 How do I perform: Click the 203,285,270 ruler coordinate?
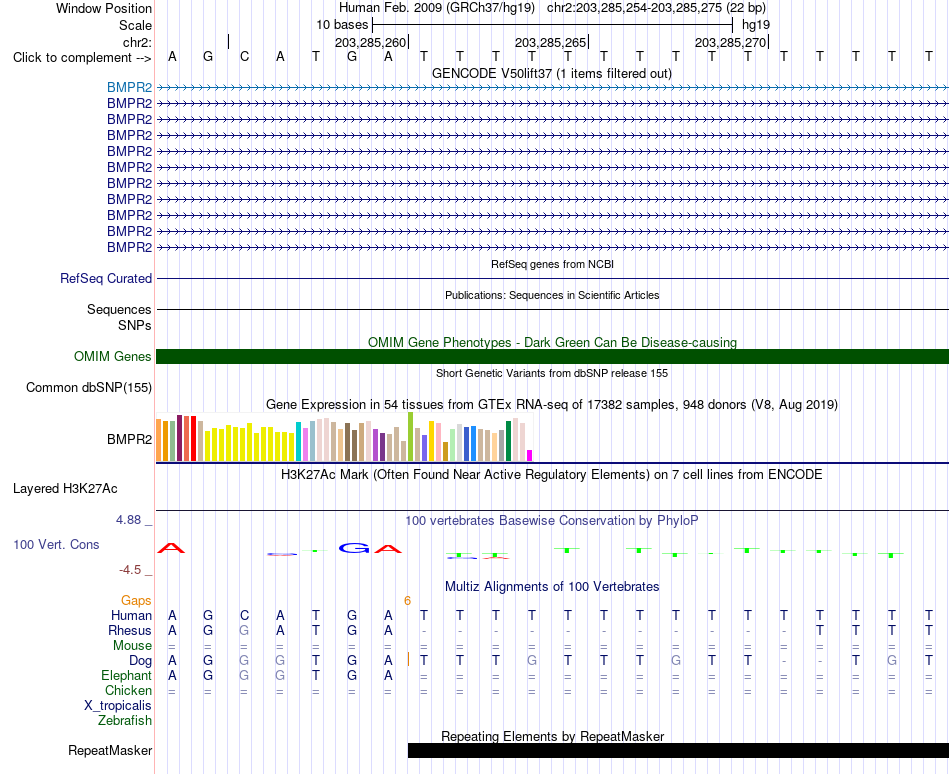[x=730, y=42]
